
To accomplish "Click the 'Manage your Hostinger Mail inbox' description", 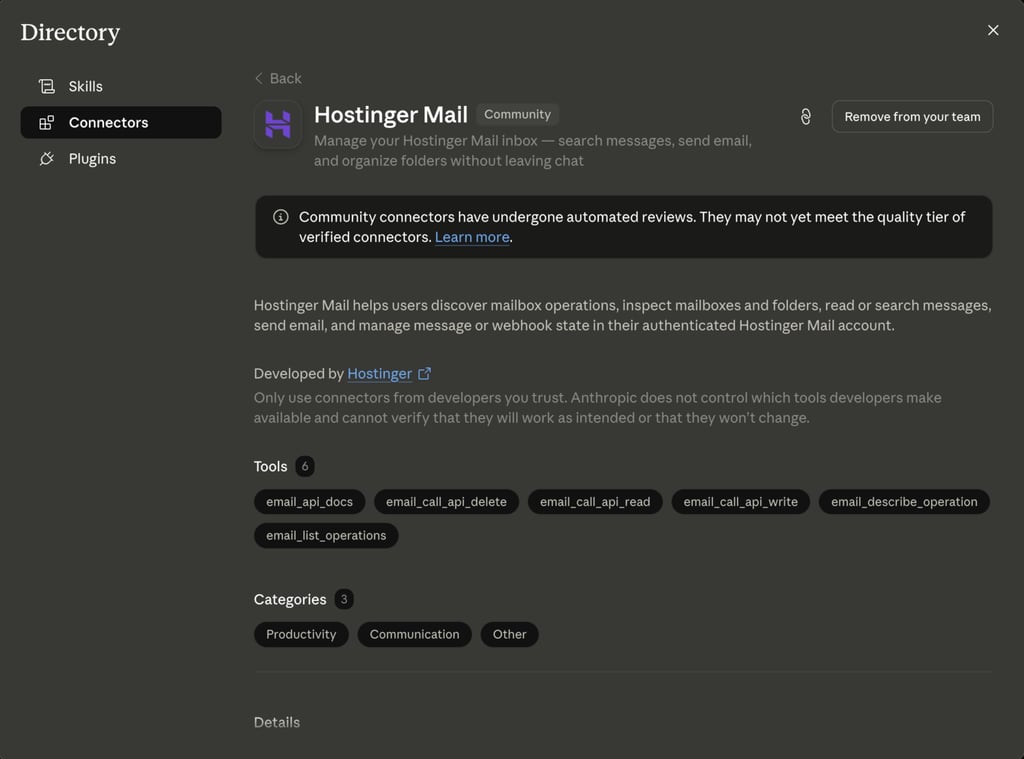I will (533, 151).
